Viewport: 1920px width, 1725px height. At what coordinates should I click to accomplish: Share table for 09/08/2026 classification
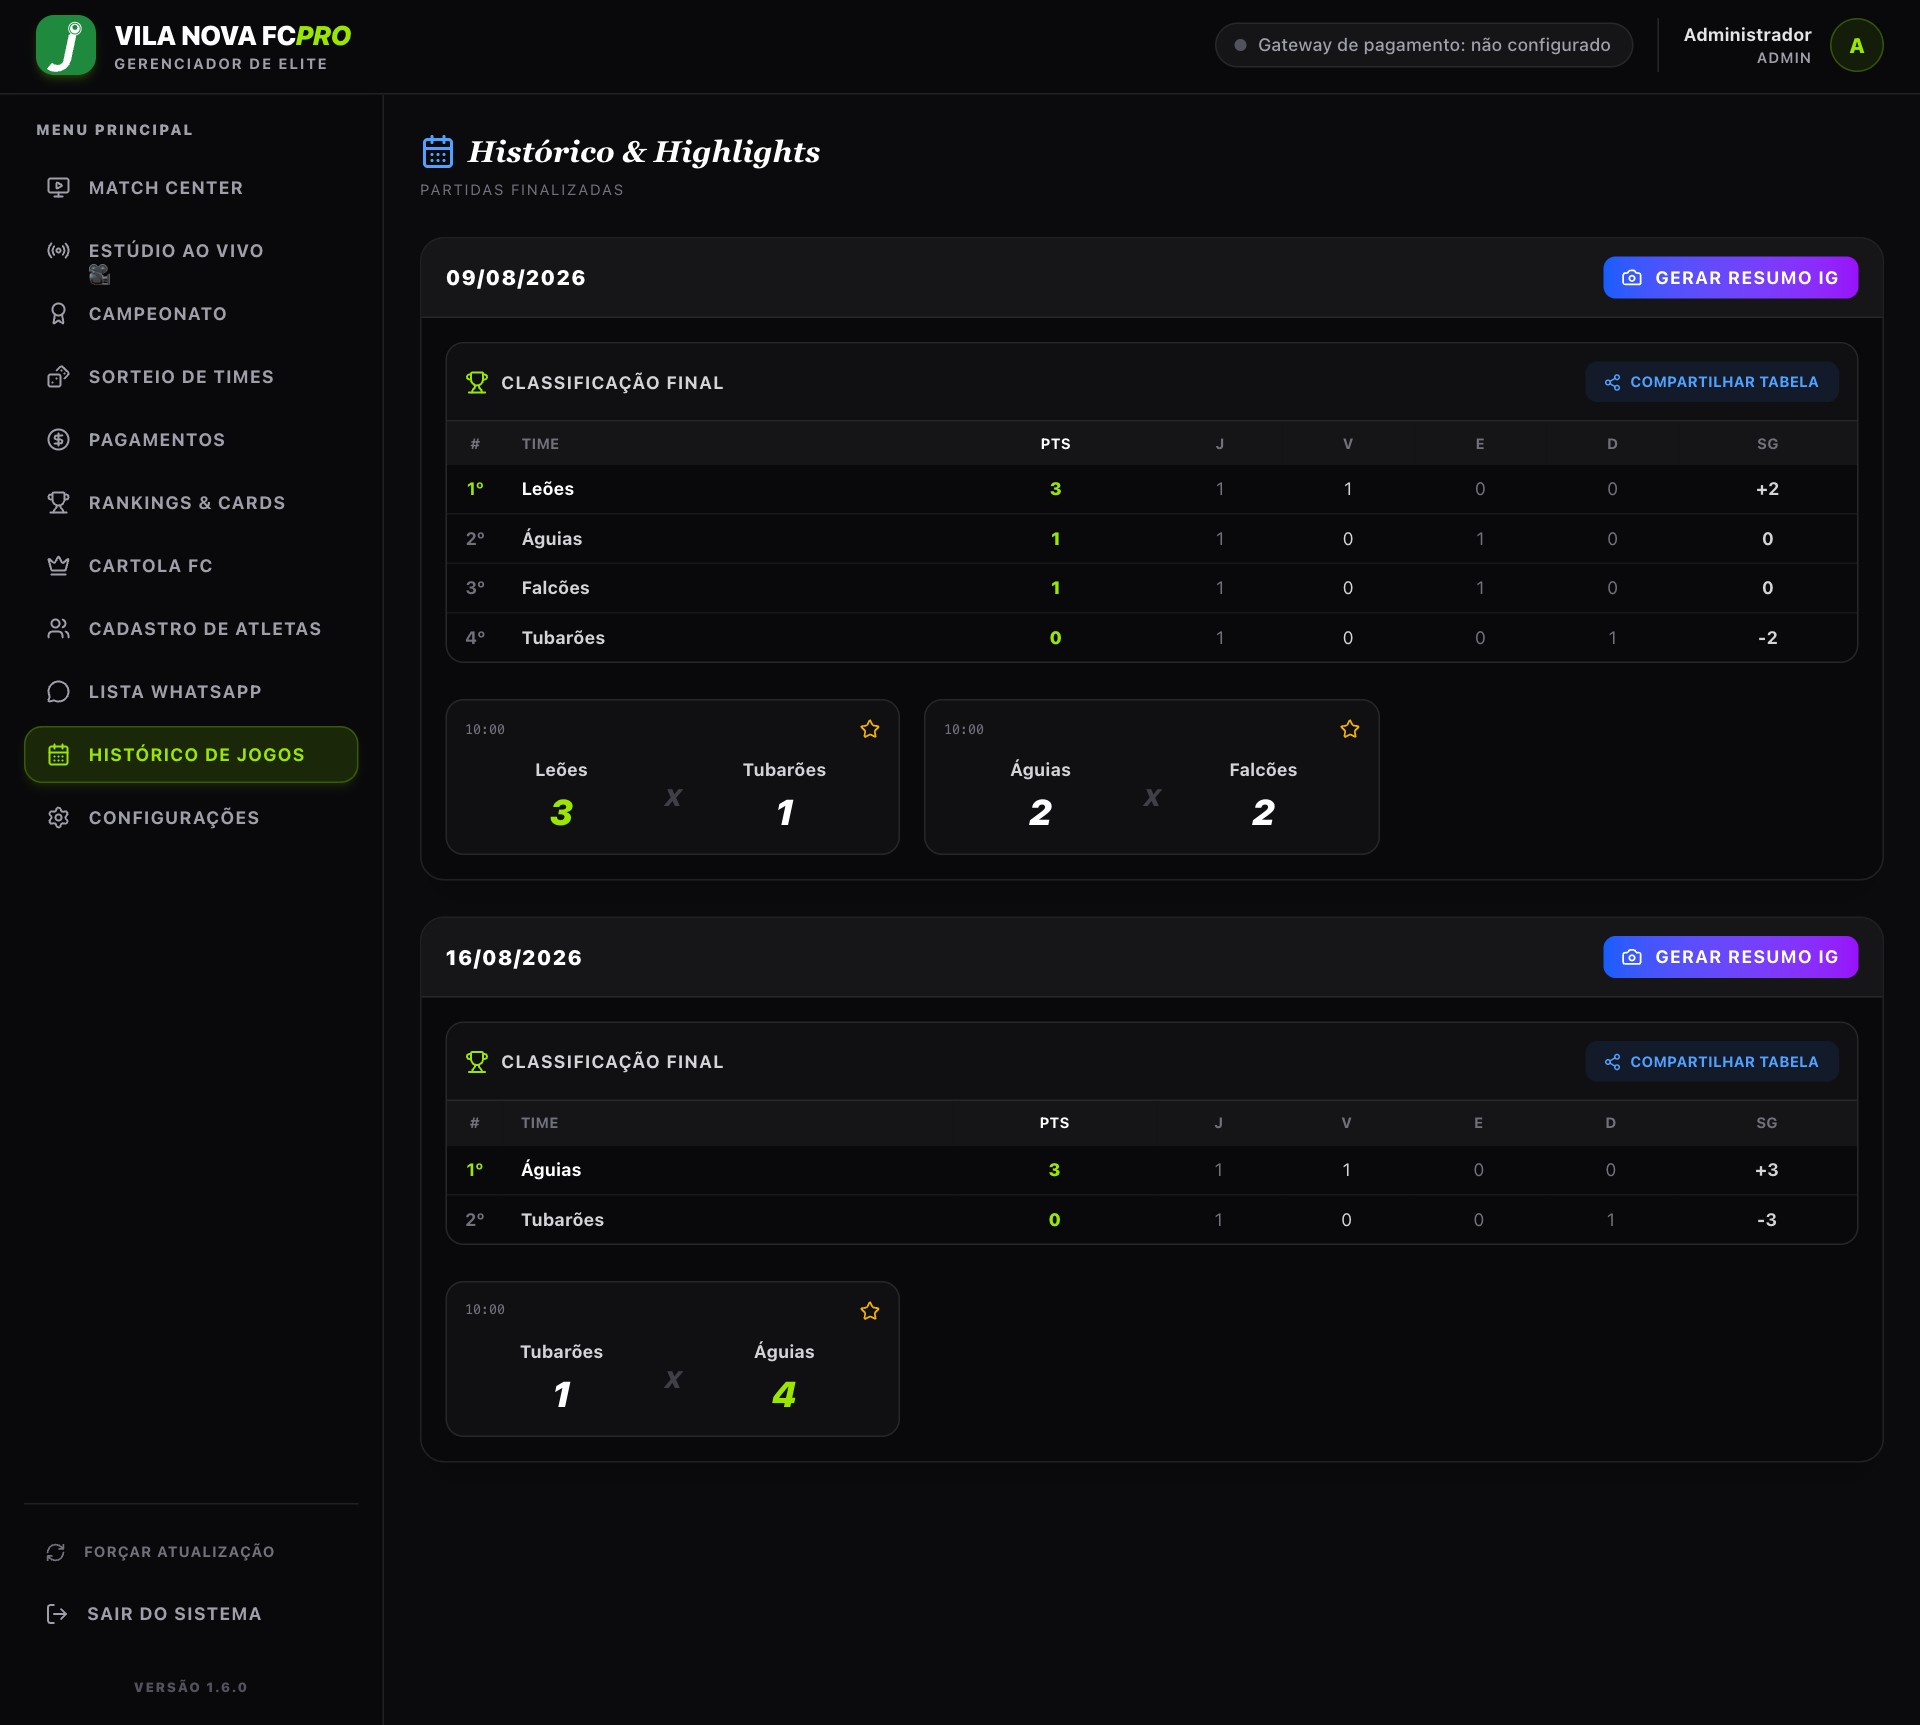click(x=1711, y=382)
